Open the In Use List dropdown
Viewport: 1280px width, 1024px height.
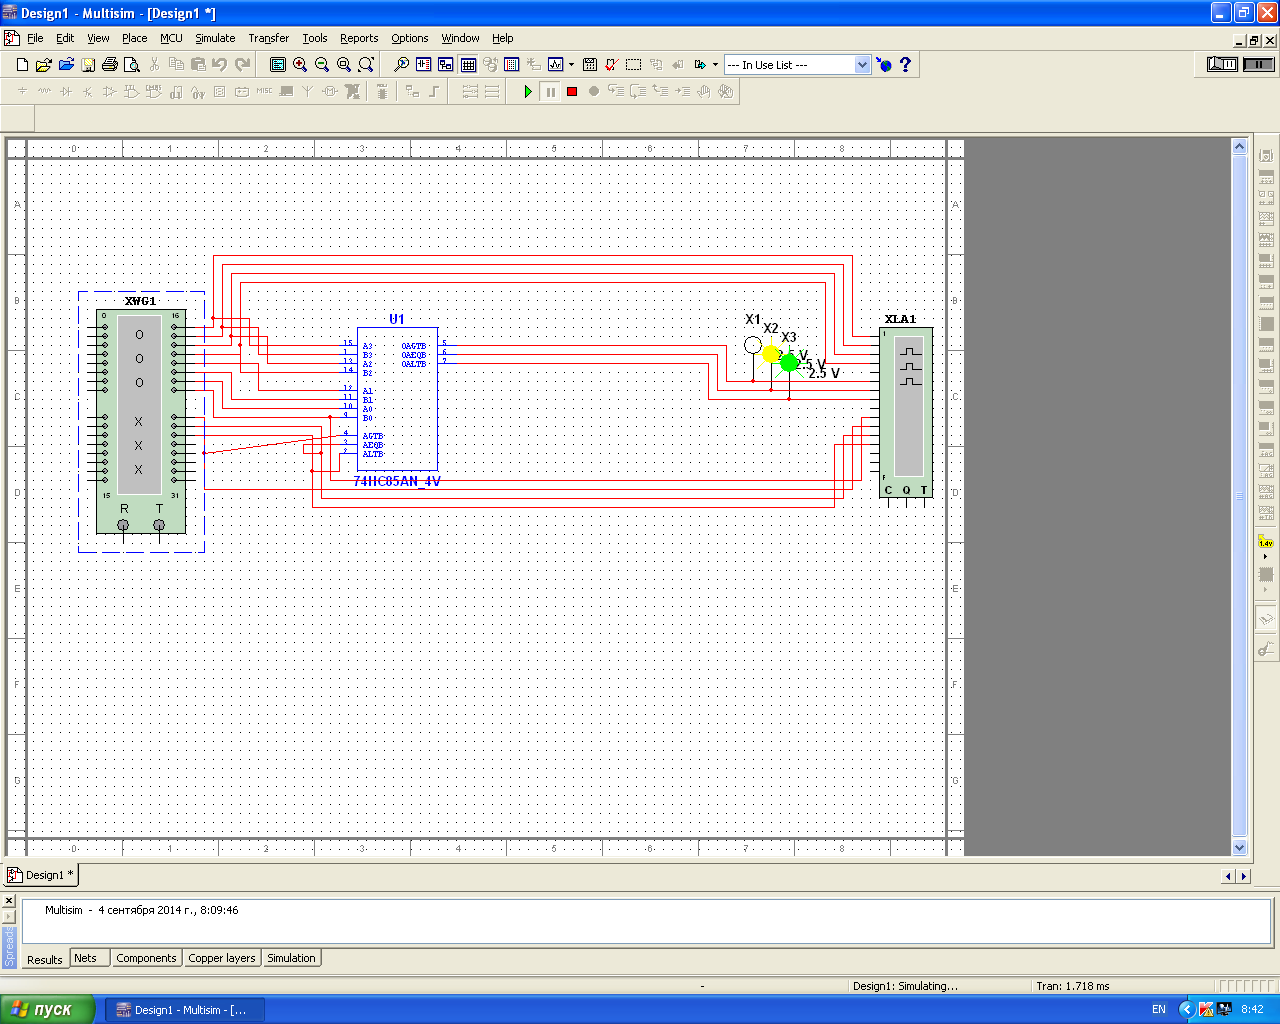click(863, 65)
